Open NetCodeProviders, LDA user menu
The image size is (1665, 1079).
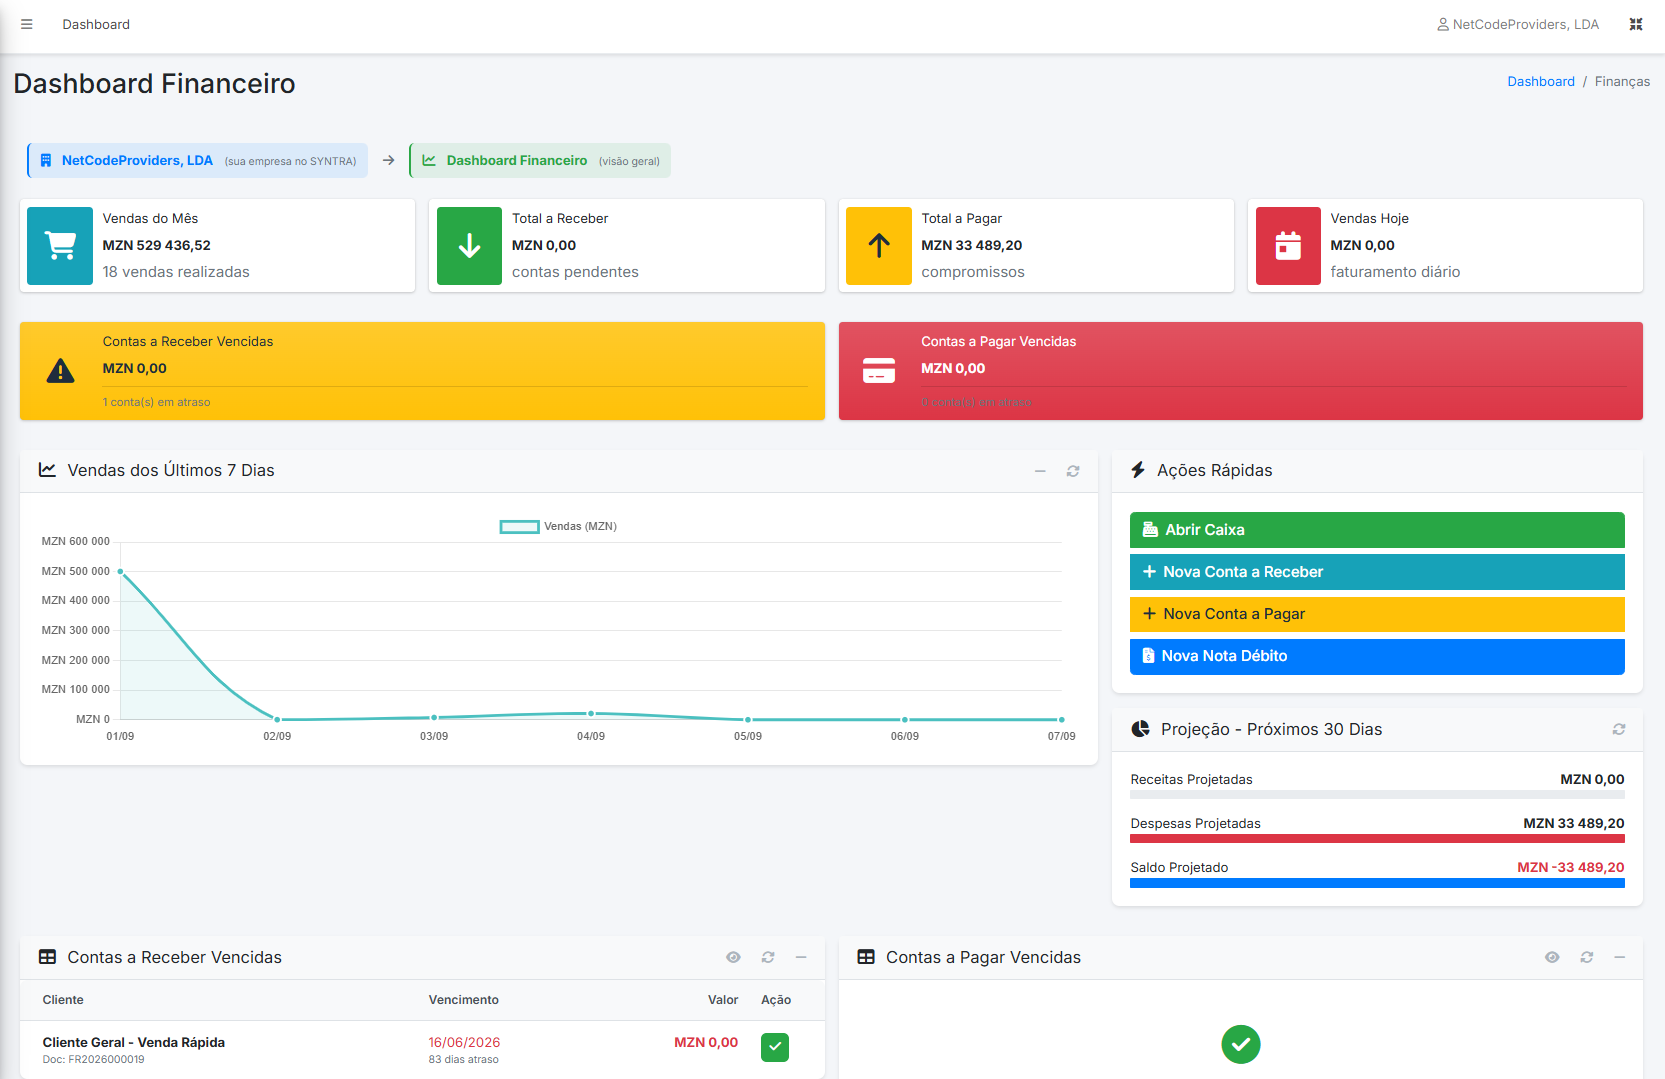(1518, 24)
